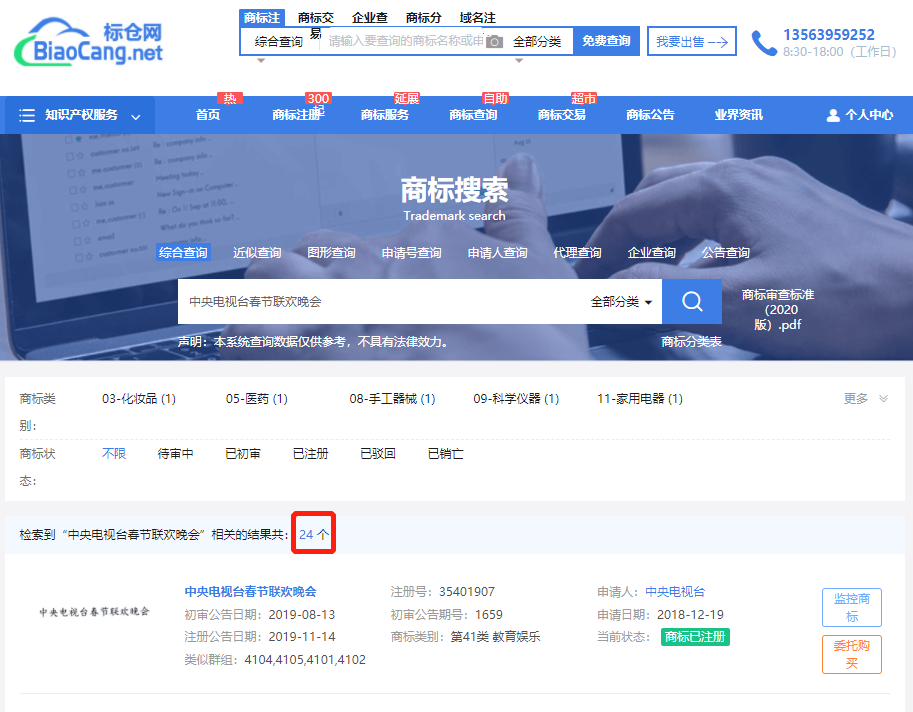The image size is (913, 712).
Task: Switch to 申请人查询 search tab
Action: [498, 253]
